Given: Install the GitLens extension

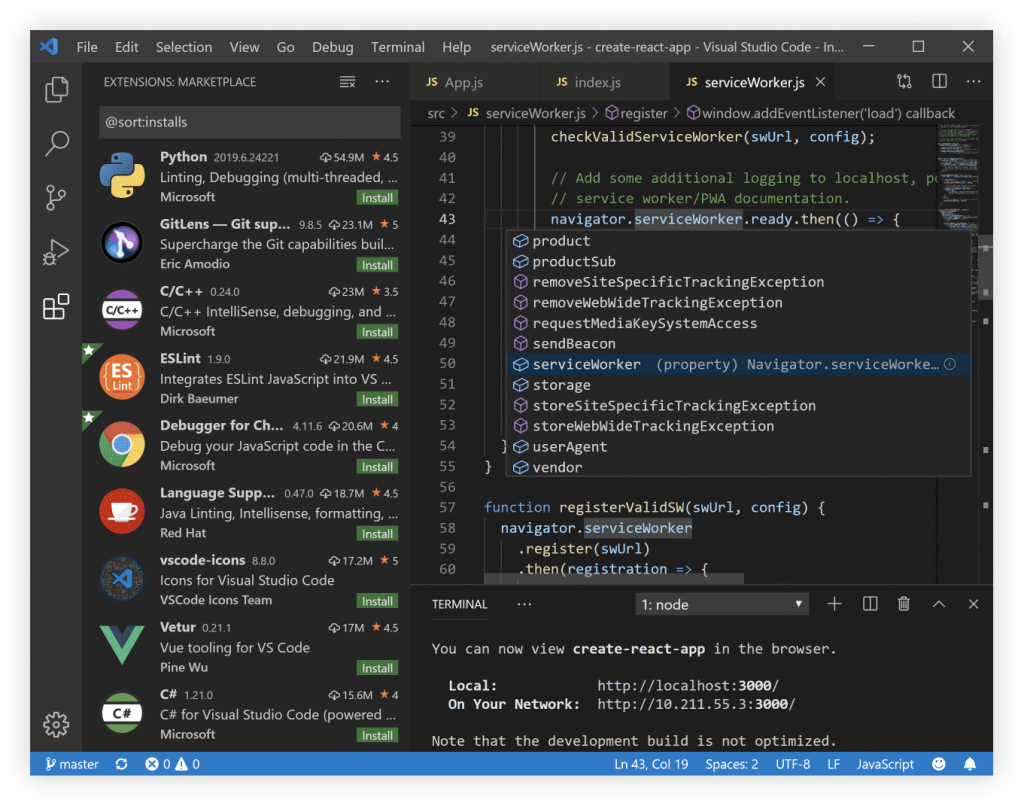Looking at the screenshot, I should [x=377, y=265].
